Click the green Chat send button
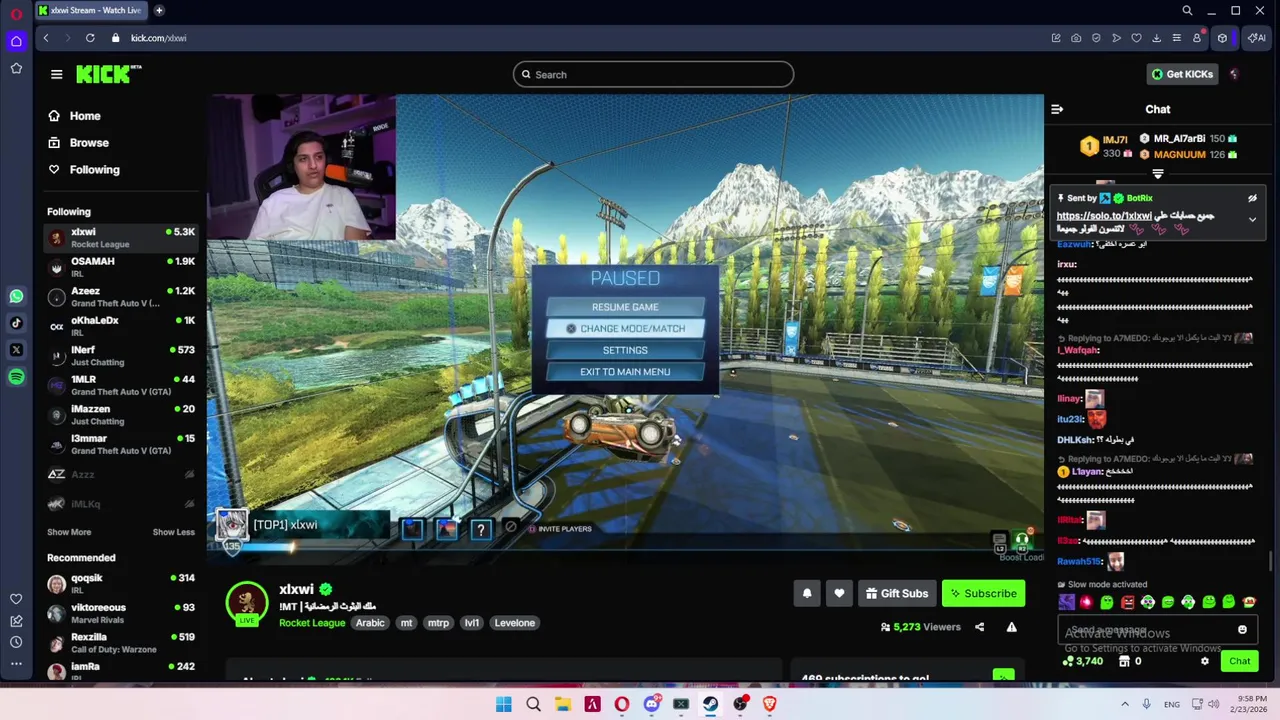 pyautogui.click(x=1240, y=661)
